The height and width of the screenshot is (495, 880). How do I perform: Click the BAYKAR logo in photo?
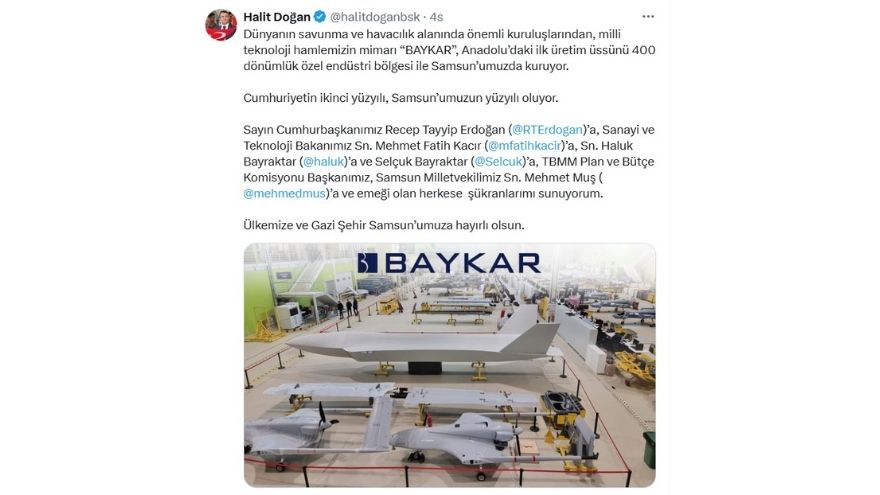point(449,263)
